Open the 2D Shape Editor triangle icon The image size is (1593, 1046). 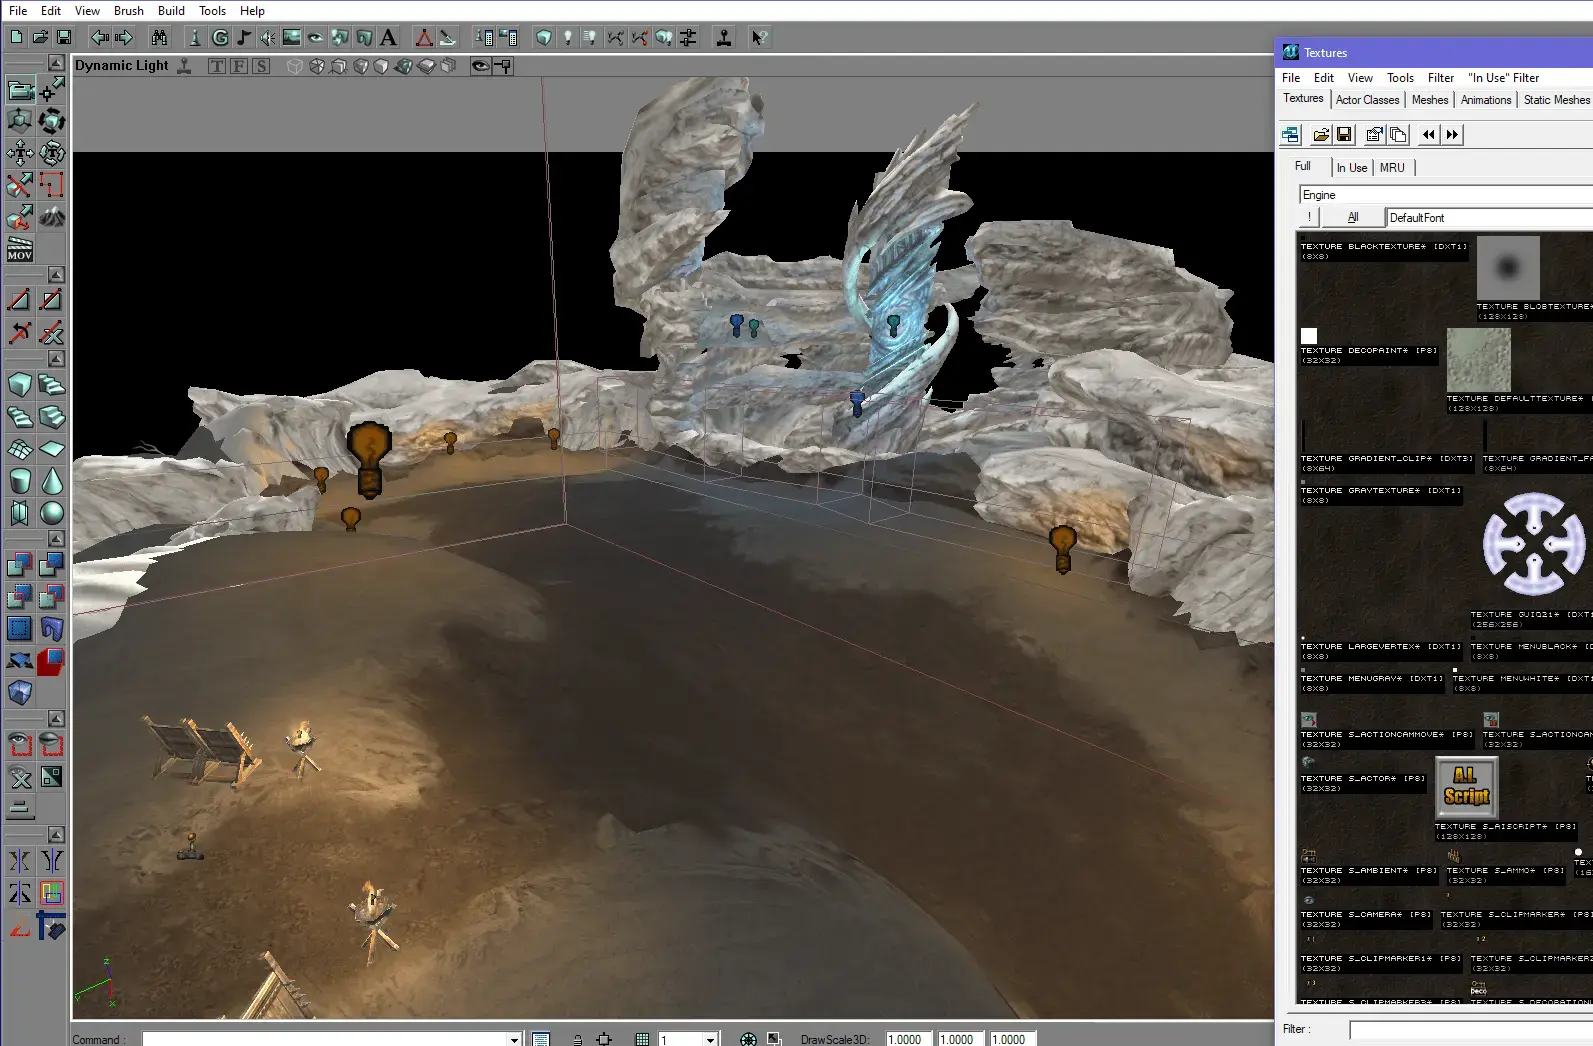424,38
